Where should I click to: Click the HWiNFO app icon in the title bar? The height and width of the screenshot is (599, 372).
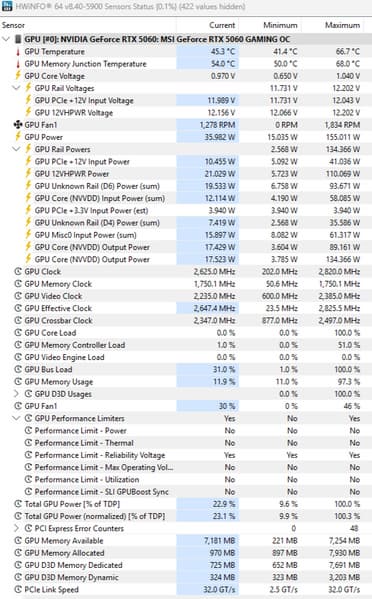pos(6,6)
